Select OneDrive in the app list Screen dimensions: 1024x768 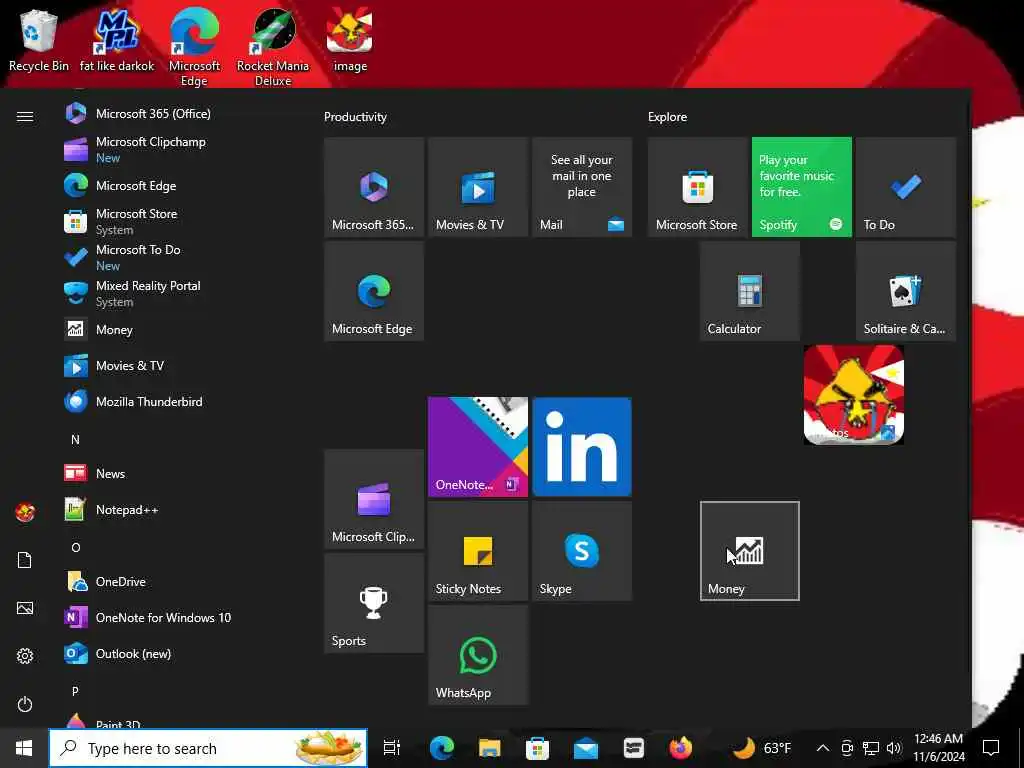tap(183, 581)
